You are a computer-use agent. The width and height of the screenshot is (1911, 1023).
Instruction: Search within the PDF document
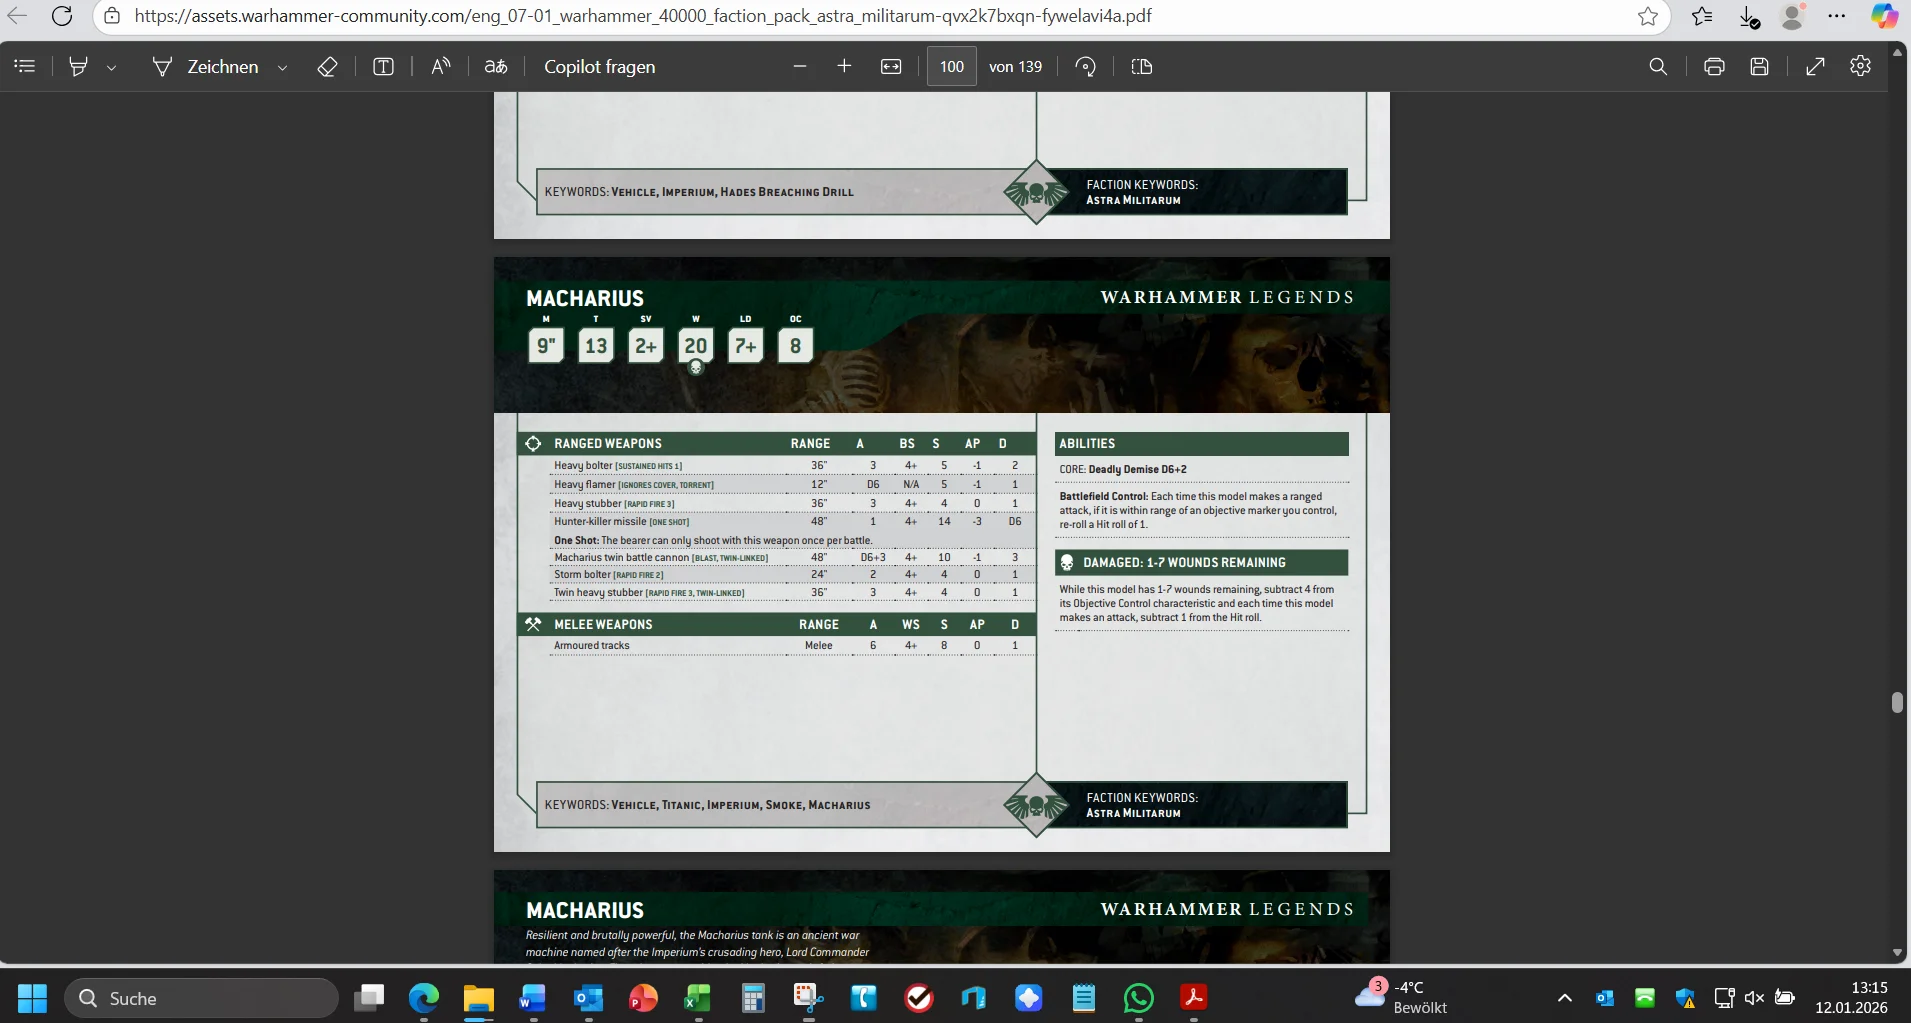[1658, 66]
